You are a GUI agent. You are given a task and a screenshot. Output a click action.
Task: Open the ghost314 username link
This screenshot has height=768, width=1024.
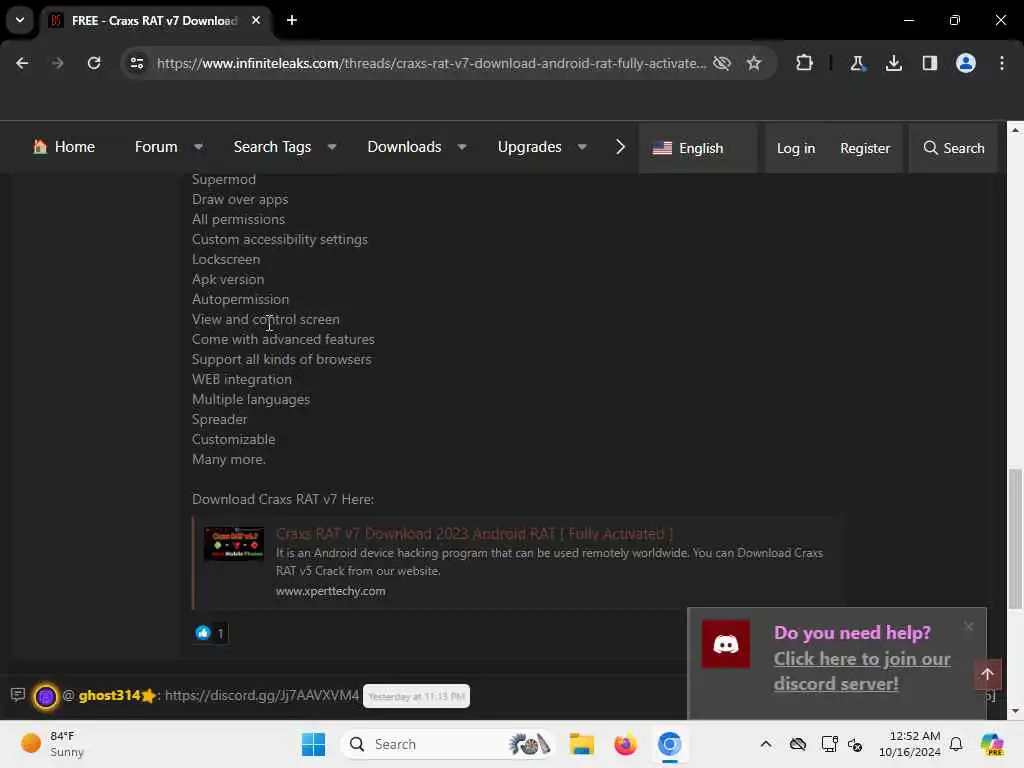pyautogui.click(x=110, y=696)
